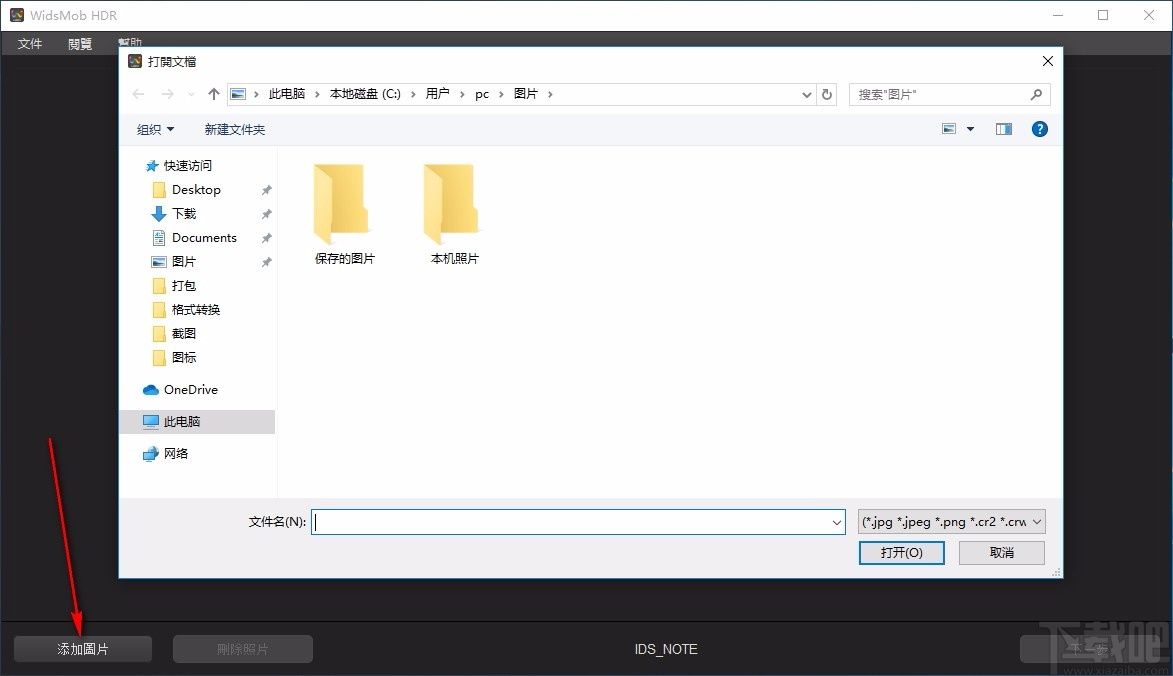
Task: Open the address bar history dropdown arrow
Action: (806, 93)
